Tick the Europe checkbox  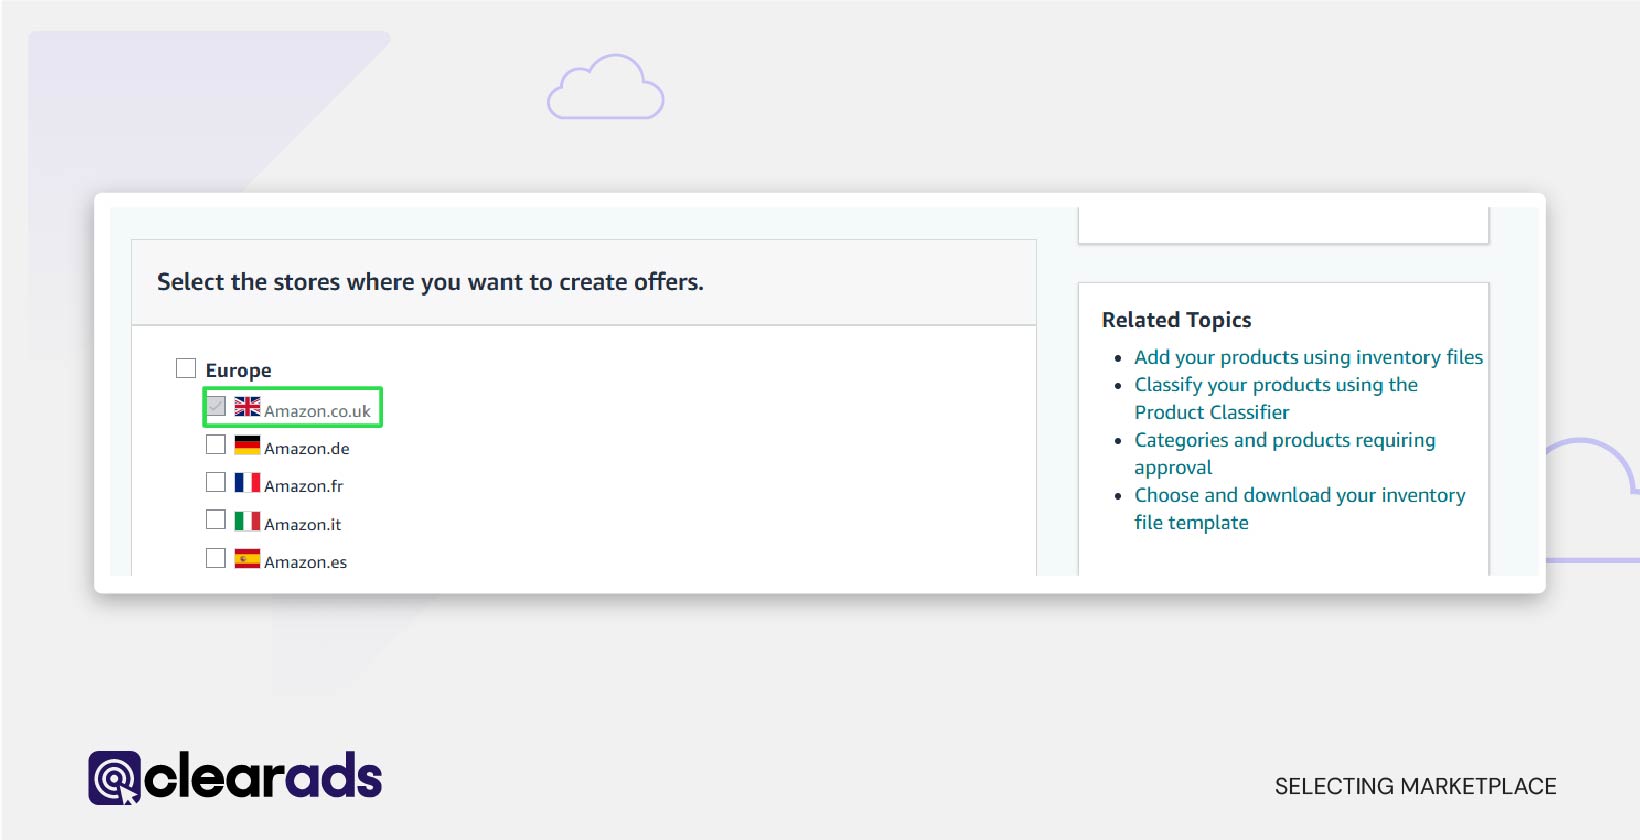point(186,368)
